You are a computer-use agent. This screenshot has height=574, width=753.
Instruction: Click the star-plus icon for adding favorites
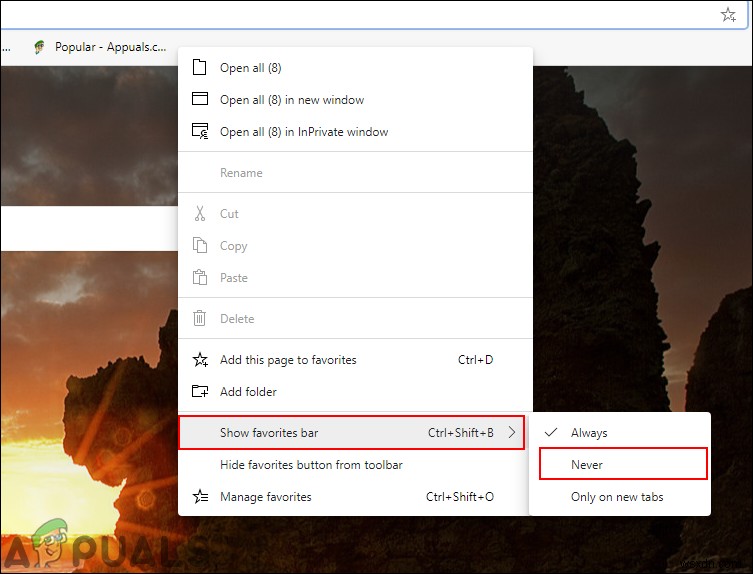pyautogui.click(x=200, y=359)
